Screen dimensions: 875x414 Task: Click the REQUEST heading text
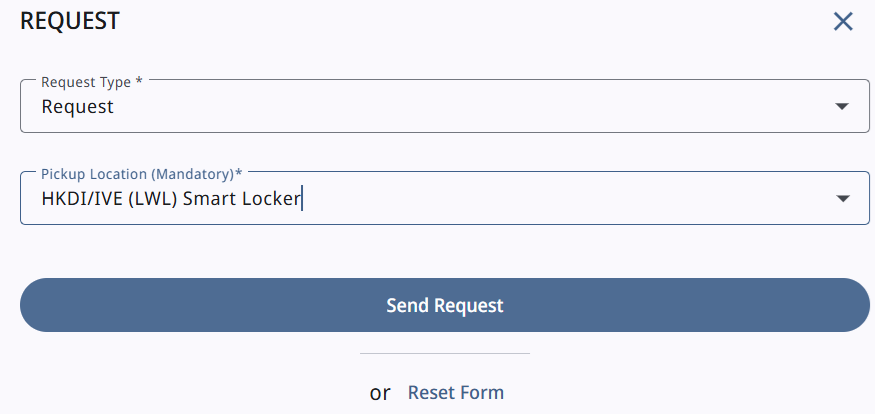(70, 21)
